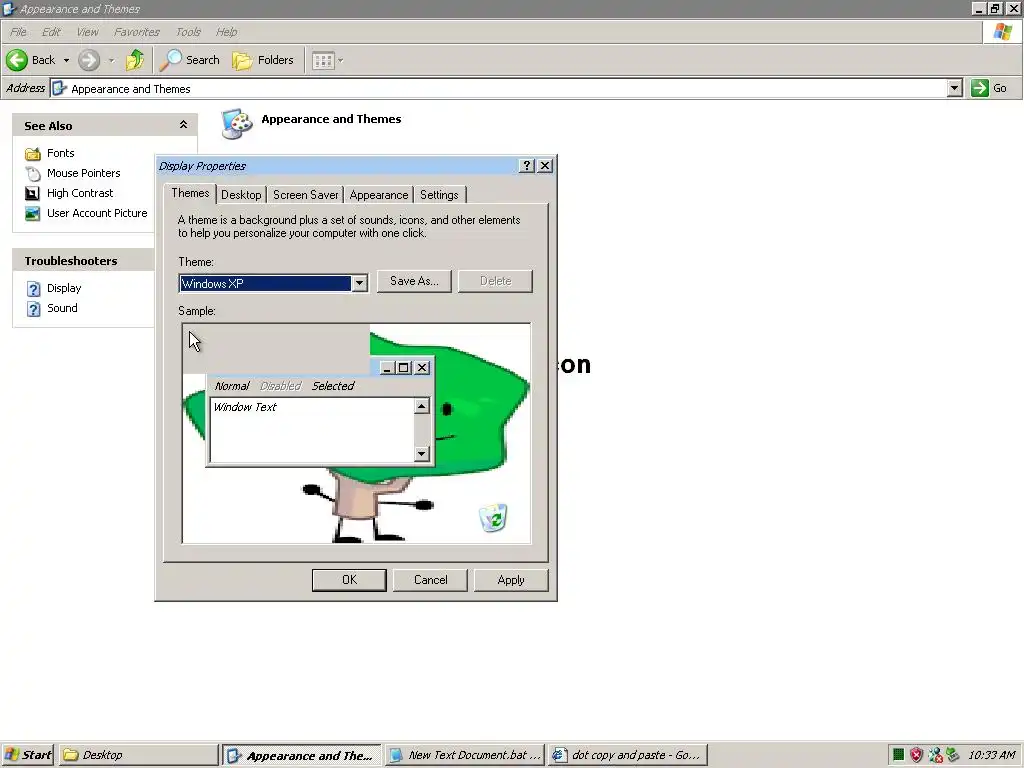This screenshot has width=1024, height=768.
Task: Switch to the Screen Saver tab
Action: point(306,195)
